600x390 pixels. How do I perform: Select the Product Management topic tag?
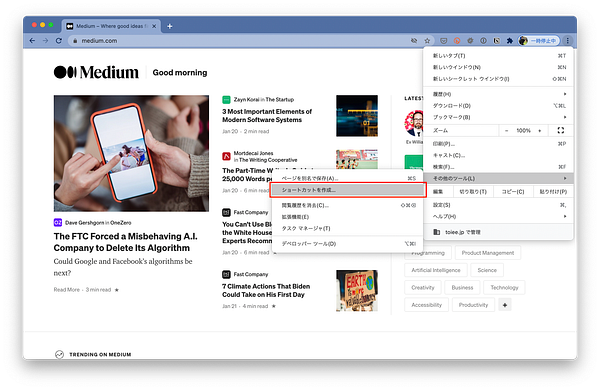(x=488, y=253)
